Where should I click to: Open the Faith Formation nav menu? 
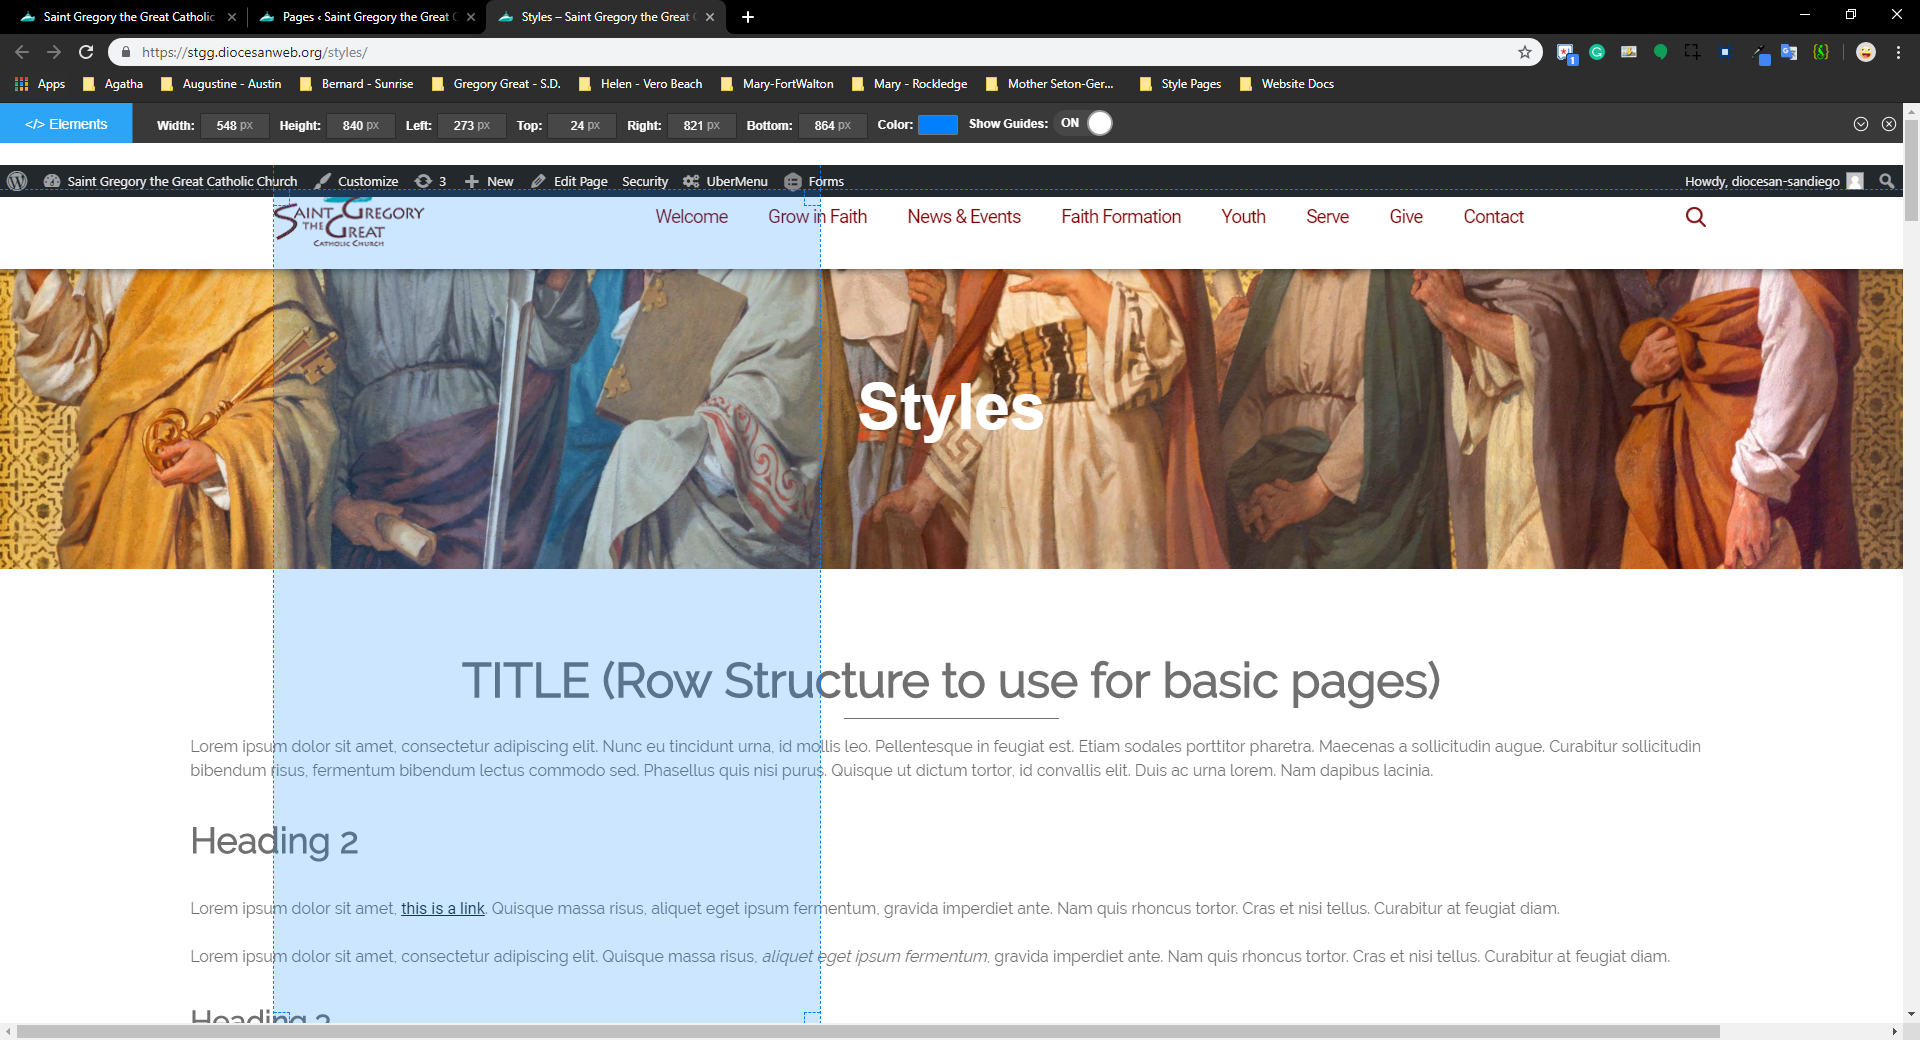click(x=1121, y=217)
